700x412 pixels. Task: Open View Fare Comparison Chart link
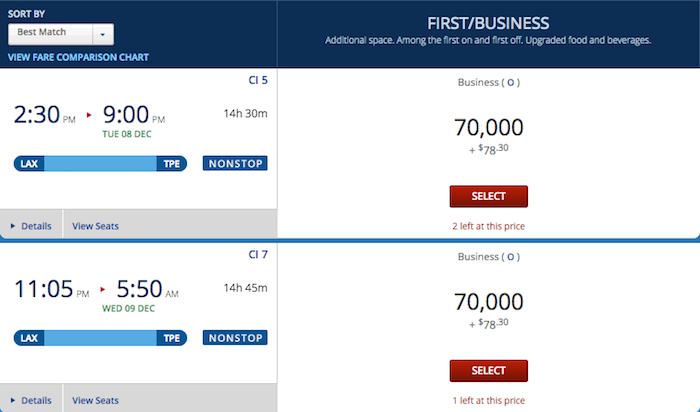point(78,57)
